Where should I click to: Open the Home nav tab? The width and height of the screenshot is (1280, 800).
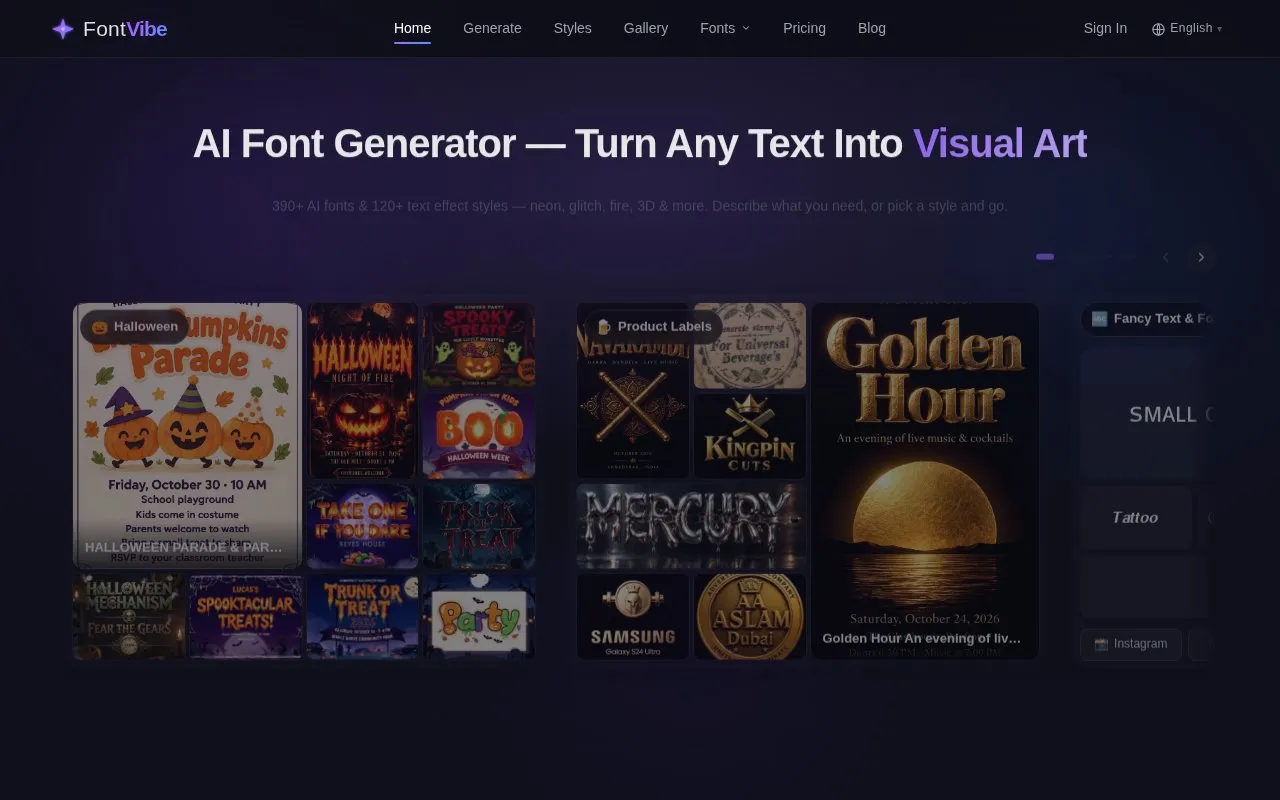tap(412, 28)
